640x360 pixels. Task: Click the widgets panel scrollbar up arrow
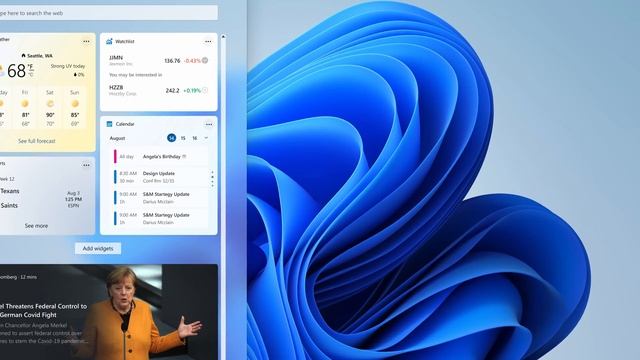coord(223,37)
